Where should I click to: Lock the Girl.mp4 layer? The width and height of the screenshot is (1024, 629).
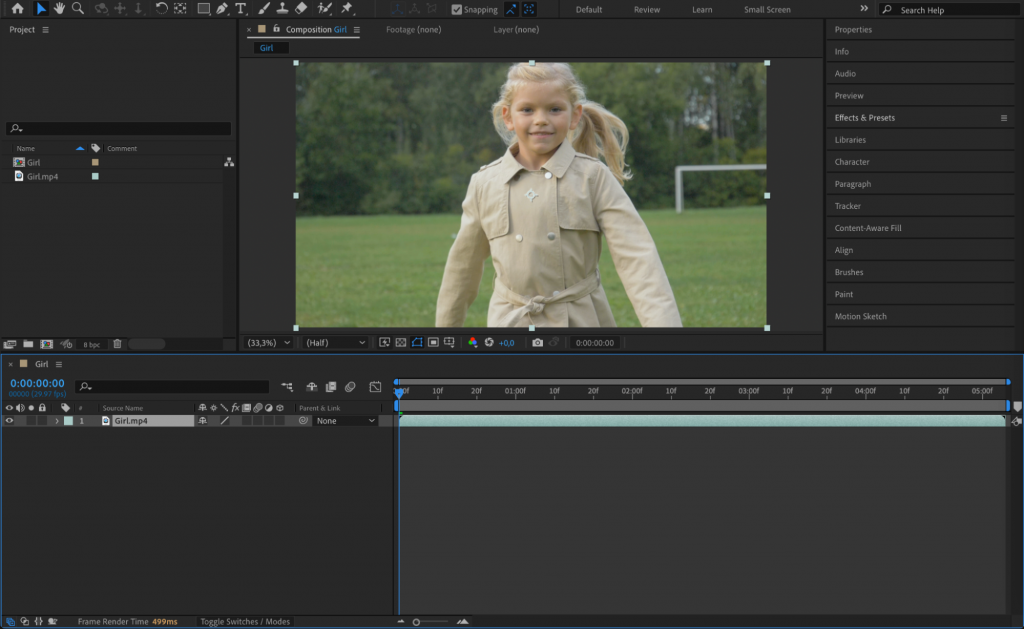click(42, 420)
